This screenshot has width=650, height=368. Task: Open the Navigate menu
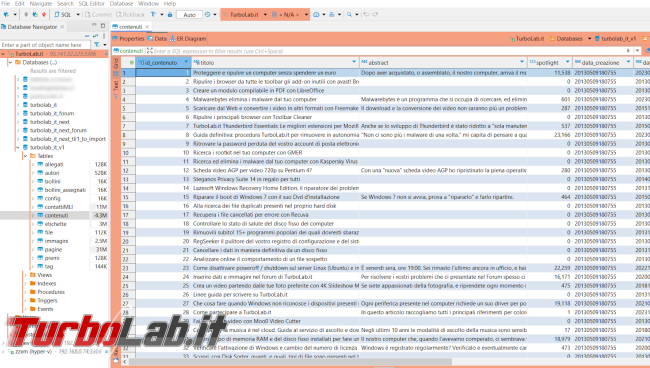(x=41, y=3)
